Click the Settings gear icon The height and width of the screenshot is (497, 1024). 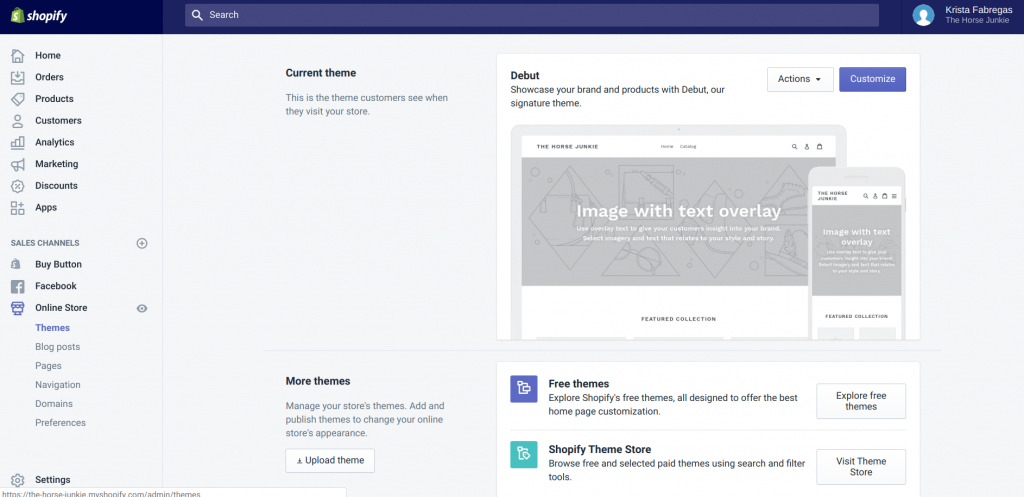(x=18, y=479)
